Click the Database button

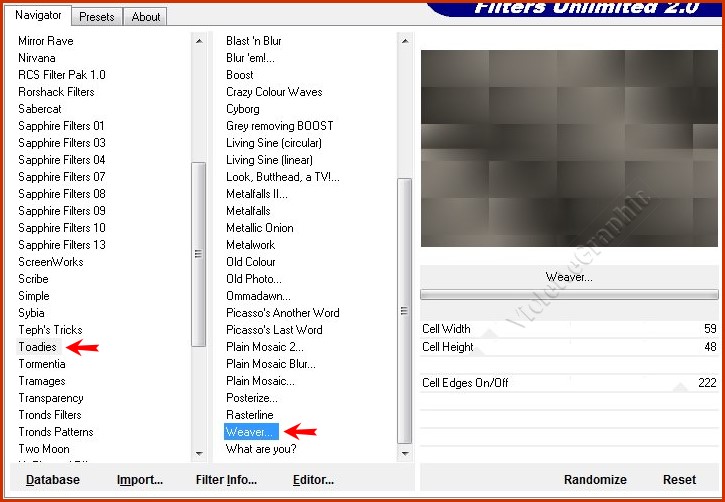coord(53,480)
